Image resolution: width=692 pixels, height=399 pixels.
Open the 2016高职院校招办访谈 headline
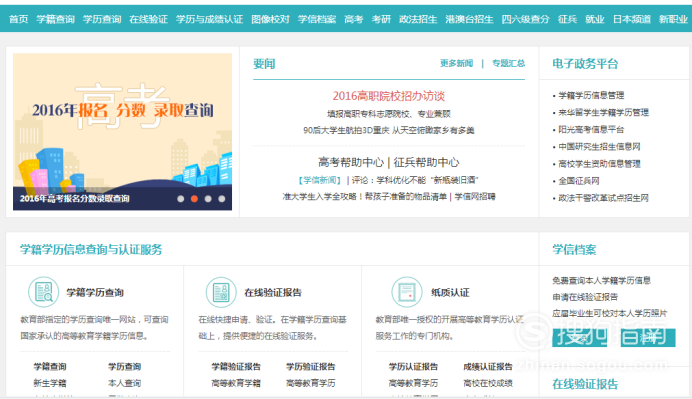tap(389, 96)
